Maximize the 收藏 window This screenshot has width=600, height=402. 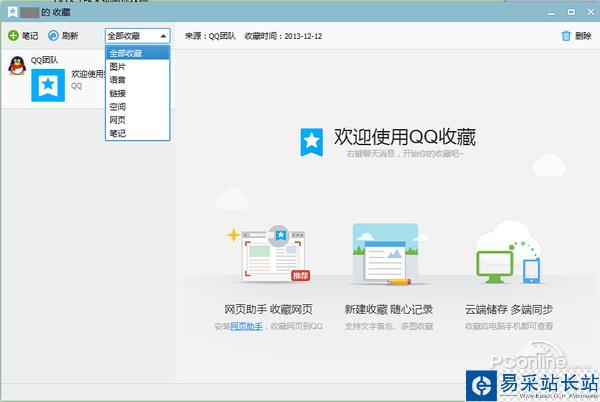(x=571, y=12)
